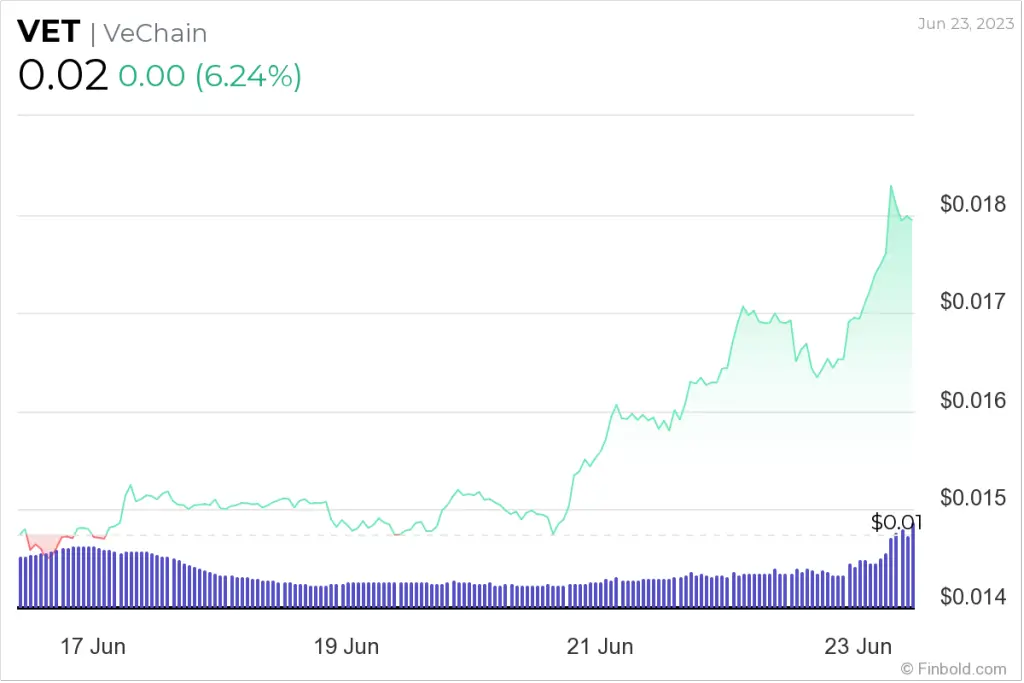The image size is (1024, 683).
Task: Select the 19 Jun date marker
Action: coord(346,647)
